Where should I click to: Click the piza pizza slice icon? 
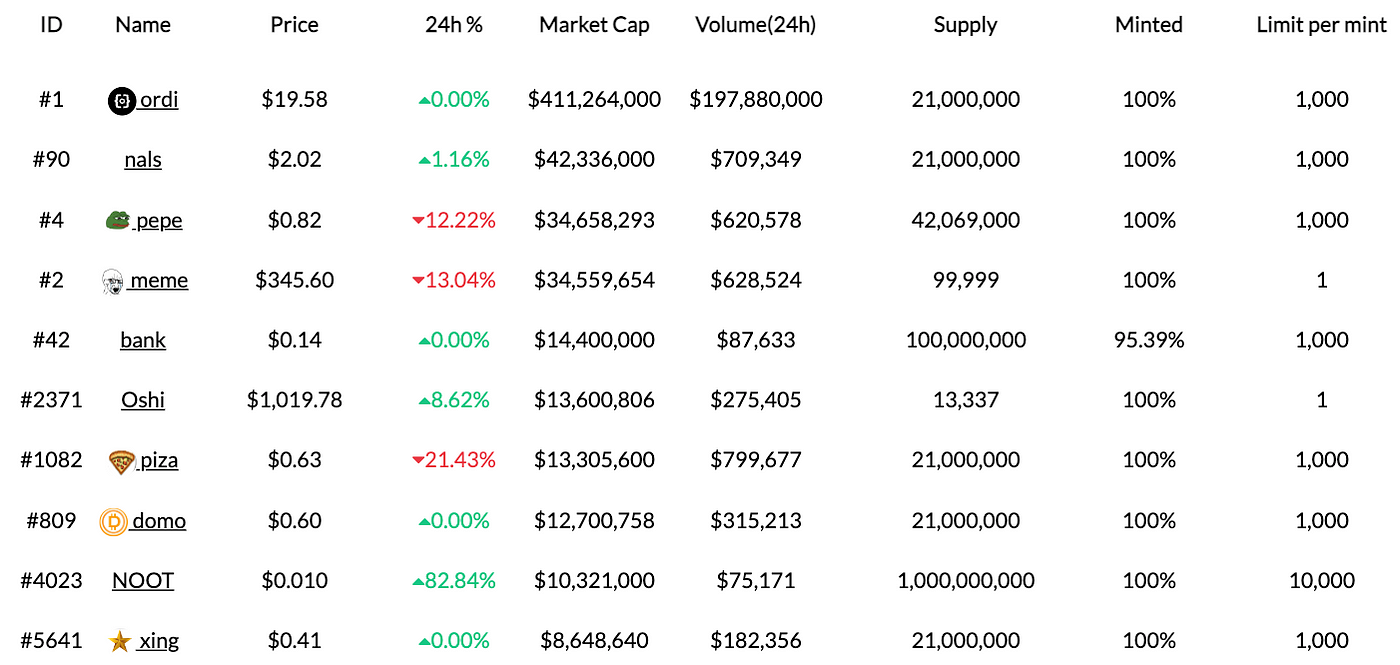pos(122,461)
